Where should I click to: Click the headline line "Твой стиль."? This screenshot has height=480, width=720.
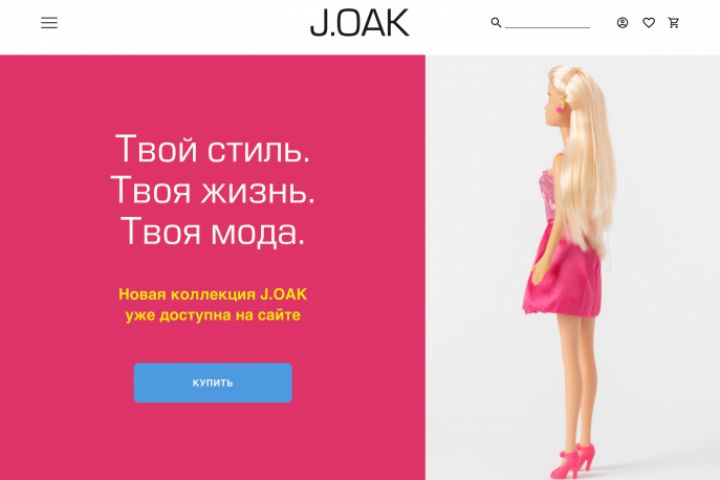[x=213, y=149]
